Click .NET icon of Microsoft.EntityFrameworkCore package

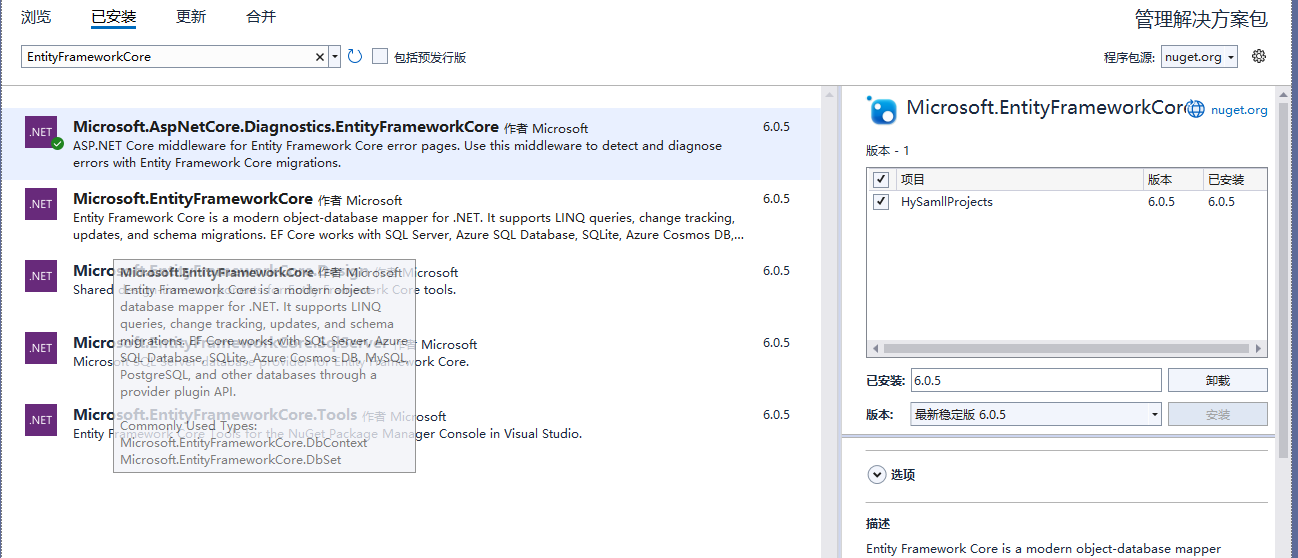[x=41, y=204]
